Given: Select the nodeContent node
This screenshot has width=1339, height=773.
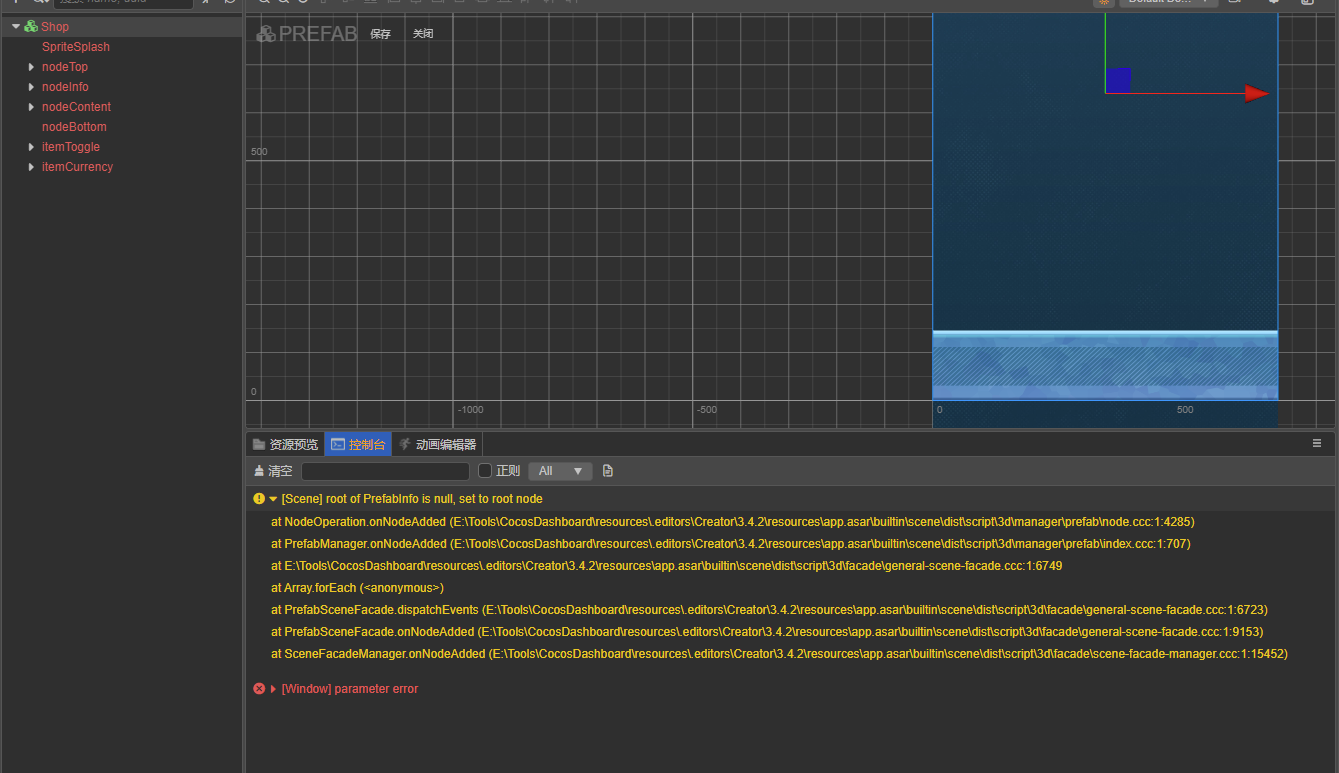Looking at the screenshot, I should [76, 107].
